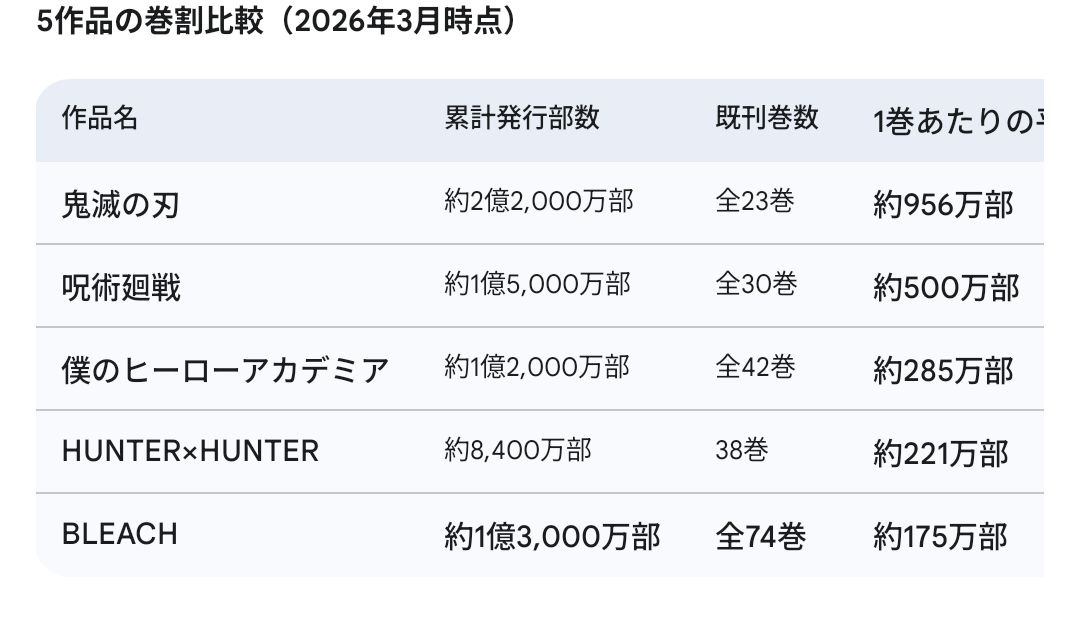The height and width of the screenshot is (618, 1079).
Task: Select the 呪術廻戦 row title
Action: coord(121,288)
